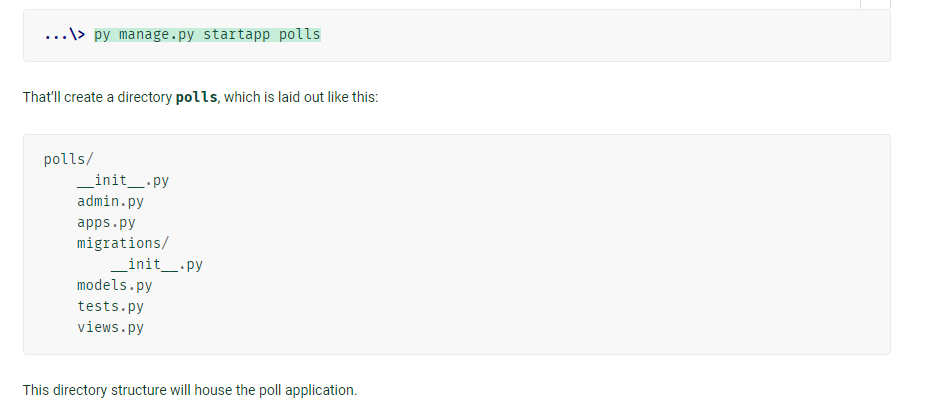Select the 'admin.py' file entry
937x417 pixels.
click(x=111, y=201)
